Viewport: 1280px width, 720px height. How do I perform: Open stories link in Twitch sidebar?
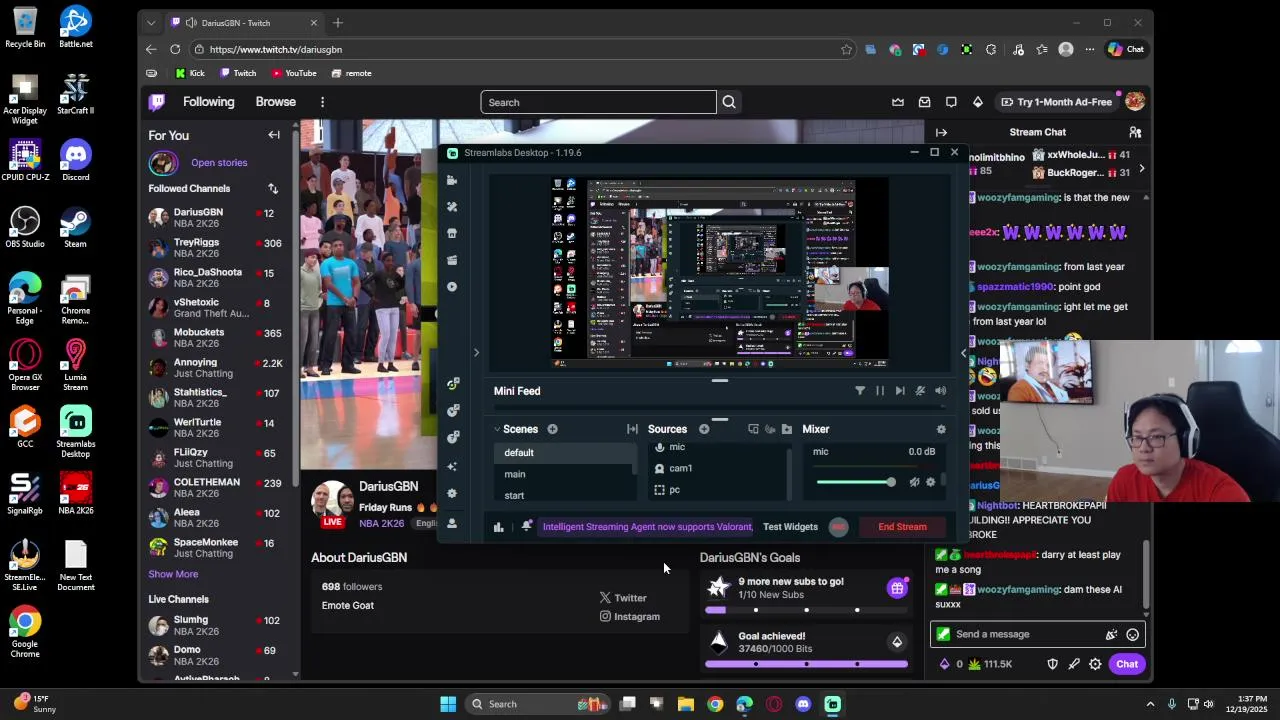tap(219, 163)
